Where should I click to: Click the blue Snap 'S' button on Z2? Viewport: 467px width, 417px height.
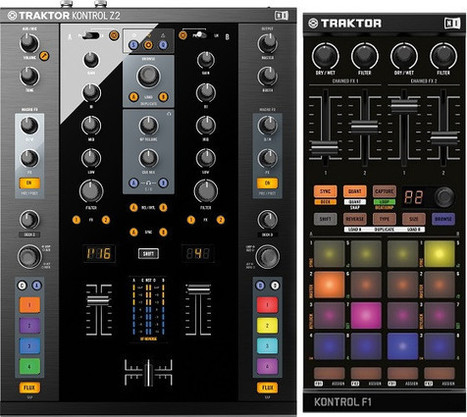pos(134,45)
